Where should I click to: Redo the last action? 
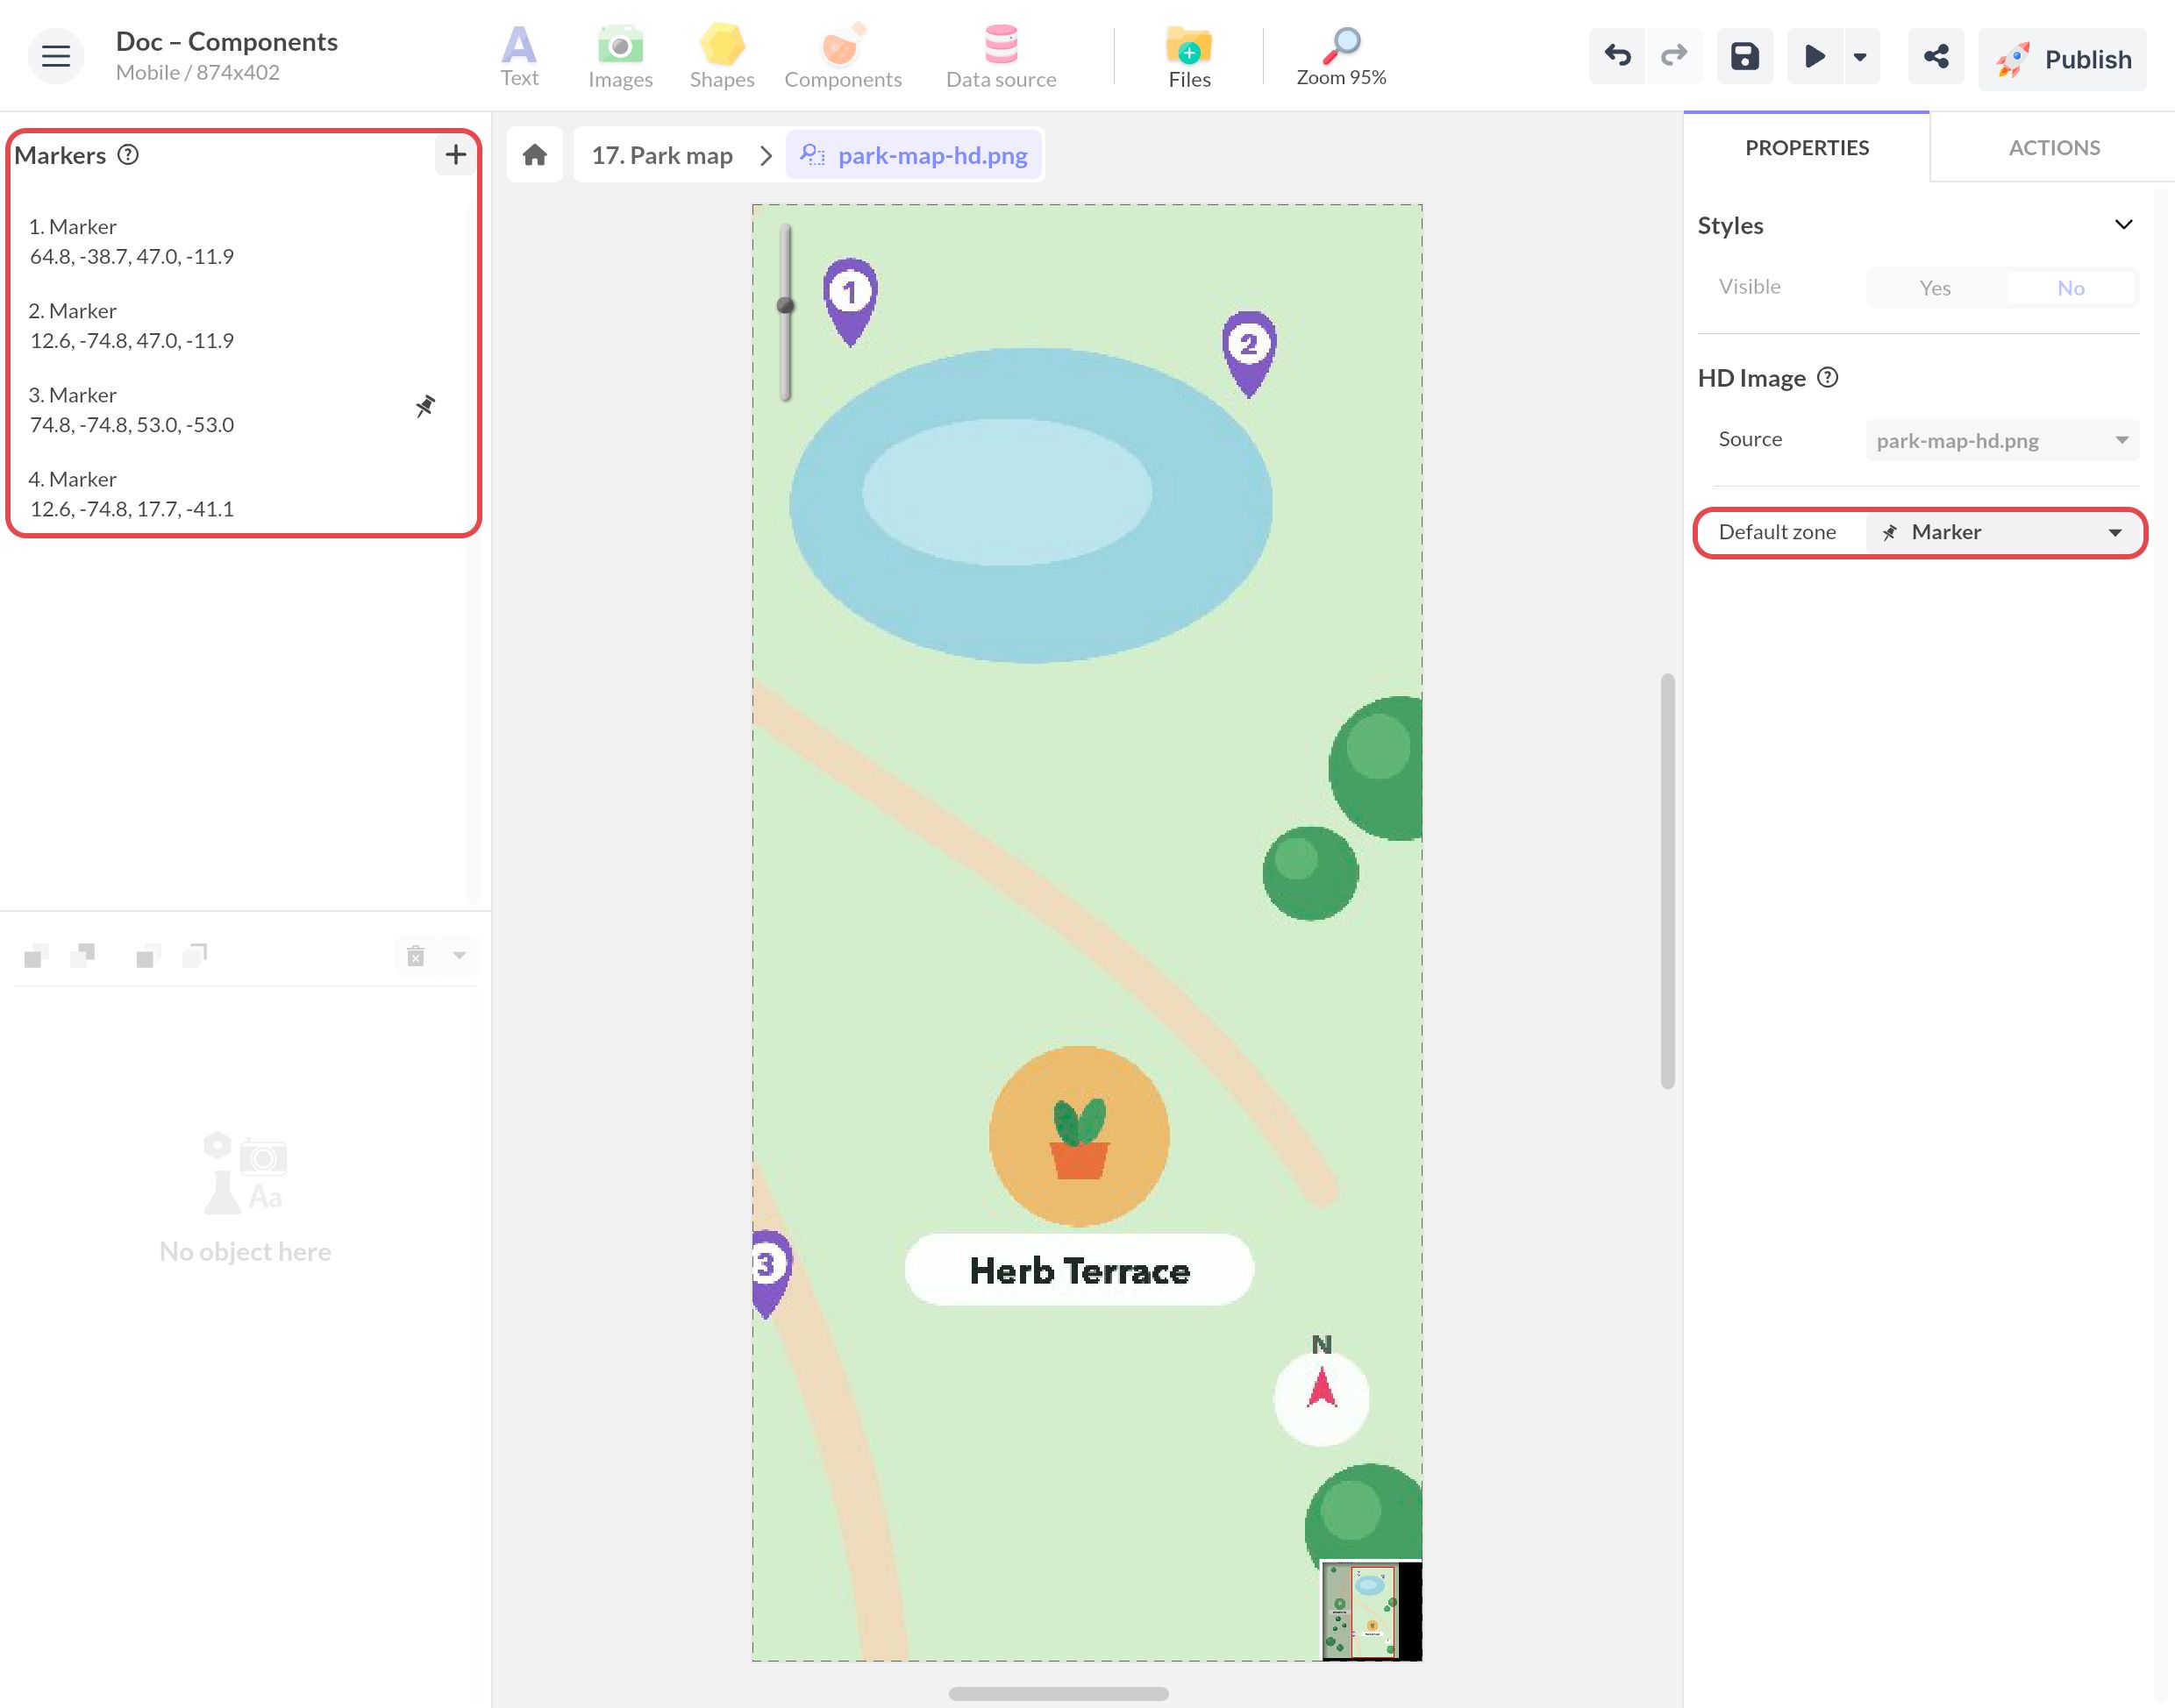point(1673,56)
